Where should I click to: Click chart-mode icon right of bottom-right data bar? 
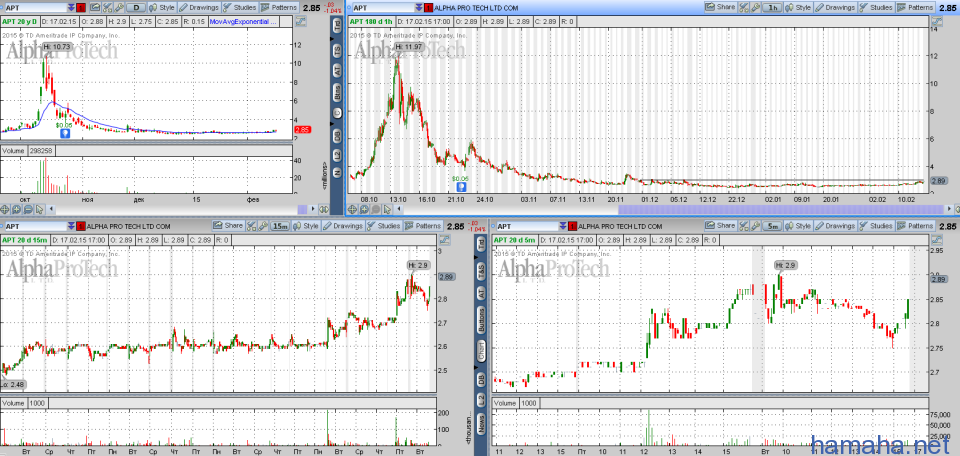936,240
